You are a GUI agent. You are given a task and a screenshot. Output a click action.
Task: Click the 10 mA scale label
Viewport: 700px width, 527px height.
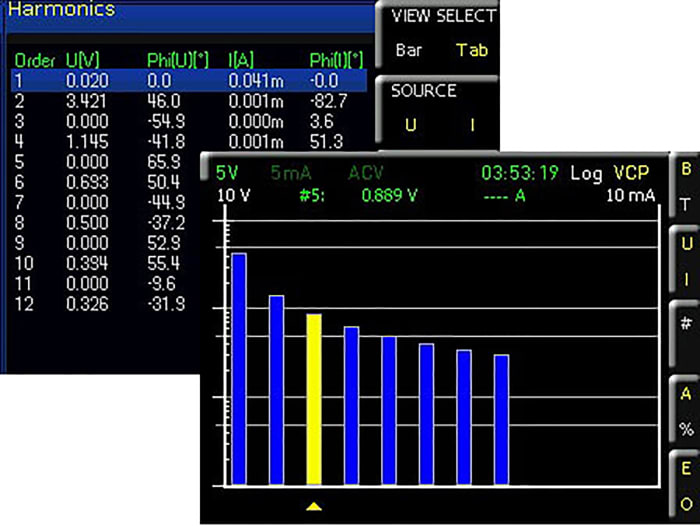(631, 196)
